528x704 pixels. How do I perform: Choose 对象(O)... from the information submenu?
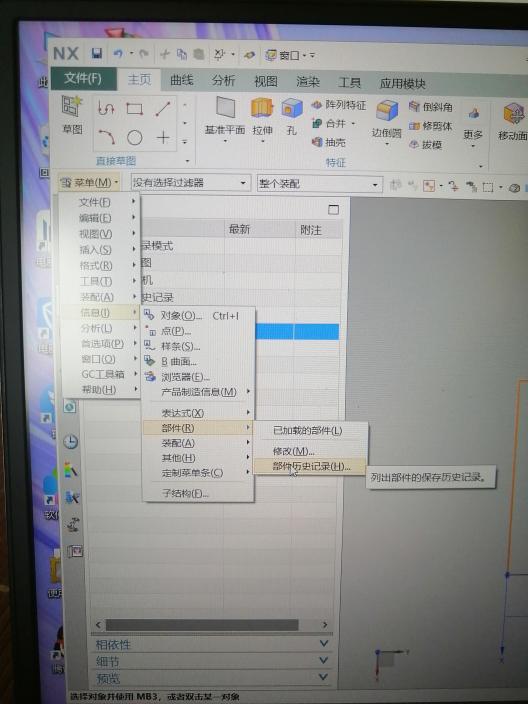198,316
